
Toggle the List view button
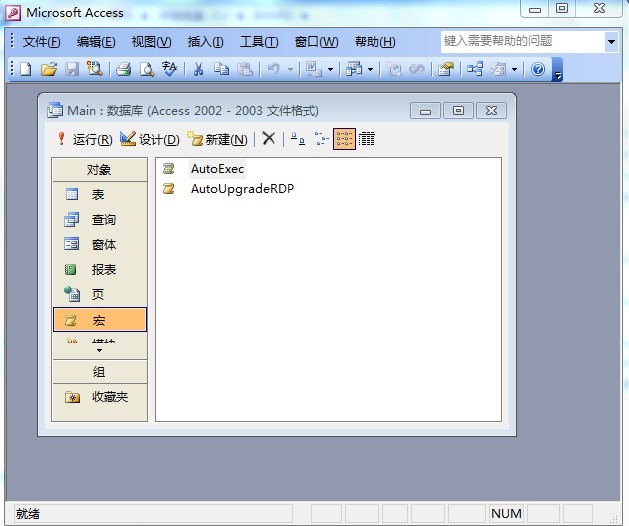[x=344, y=139]
